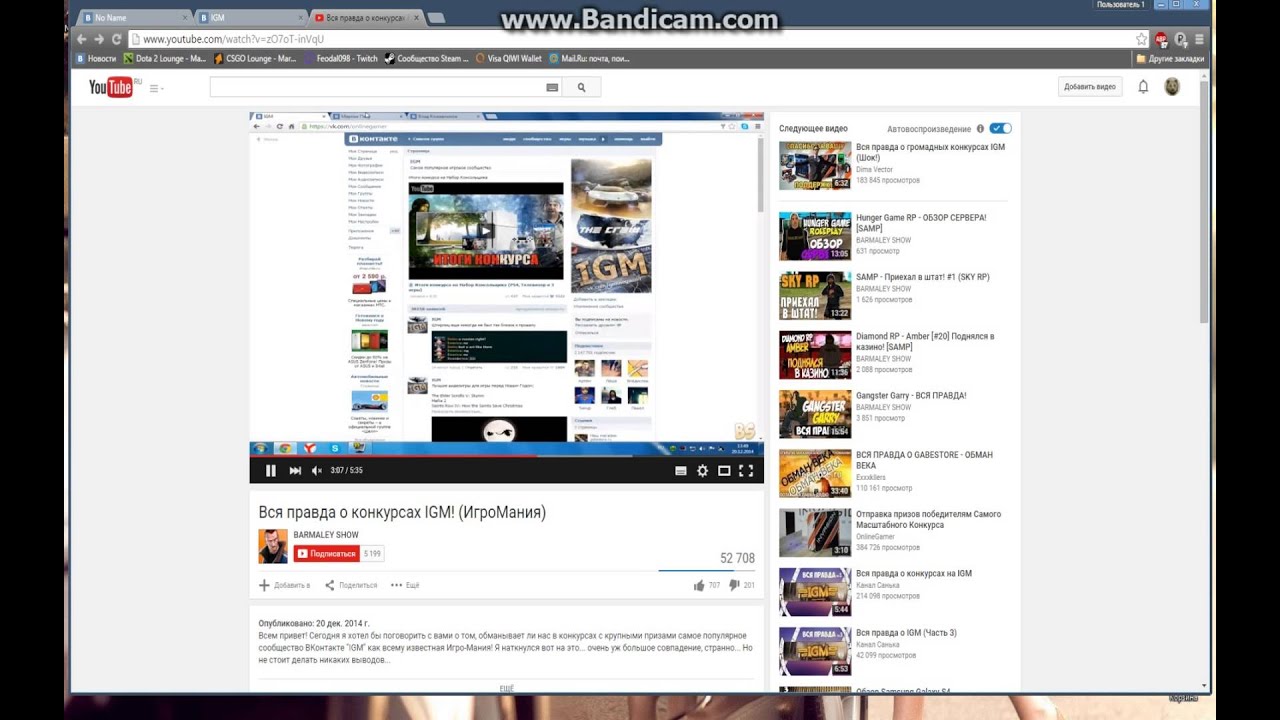Screen dimensions: 1280x720
Task: Seek on the video progress bar
Action: (x=506, y=458)
